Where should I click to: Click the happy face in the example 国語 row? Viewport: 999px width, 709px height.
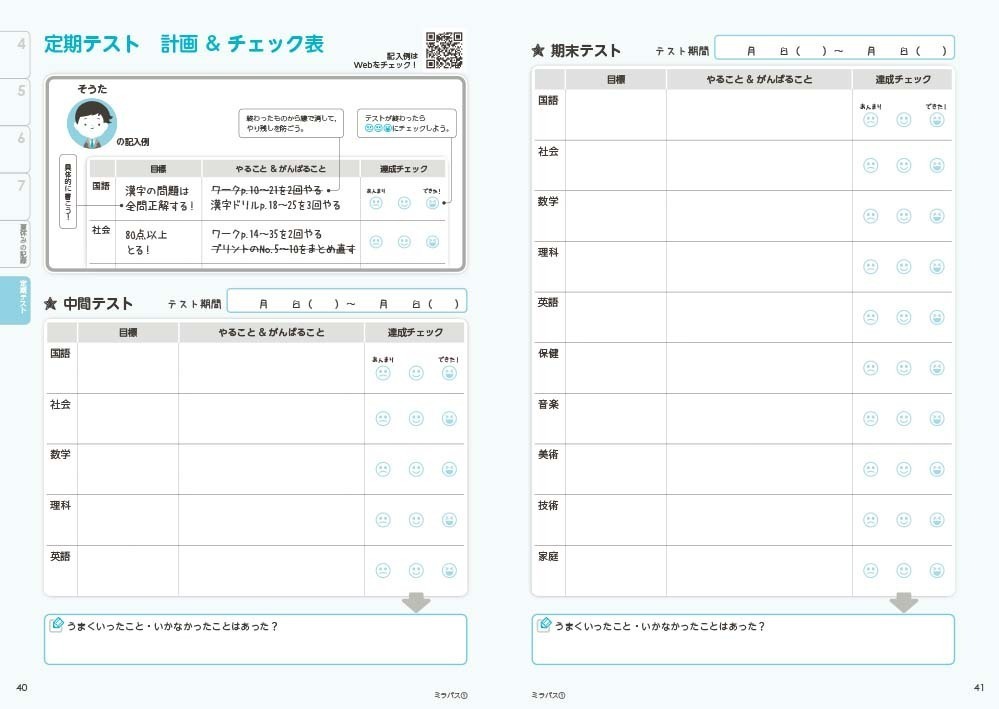pos(432,202)
